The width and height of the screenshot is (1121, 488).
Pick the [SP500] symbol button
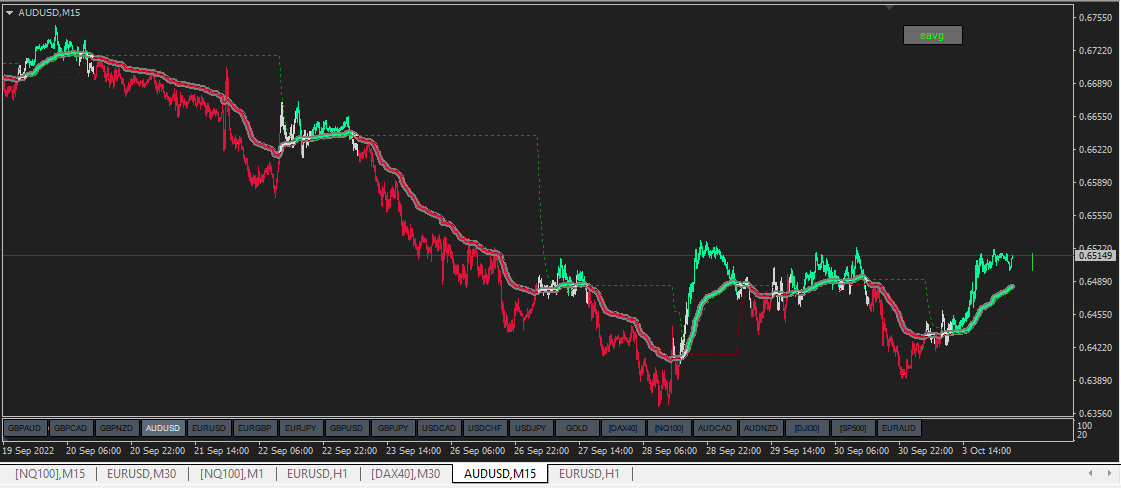(853, 428)
